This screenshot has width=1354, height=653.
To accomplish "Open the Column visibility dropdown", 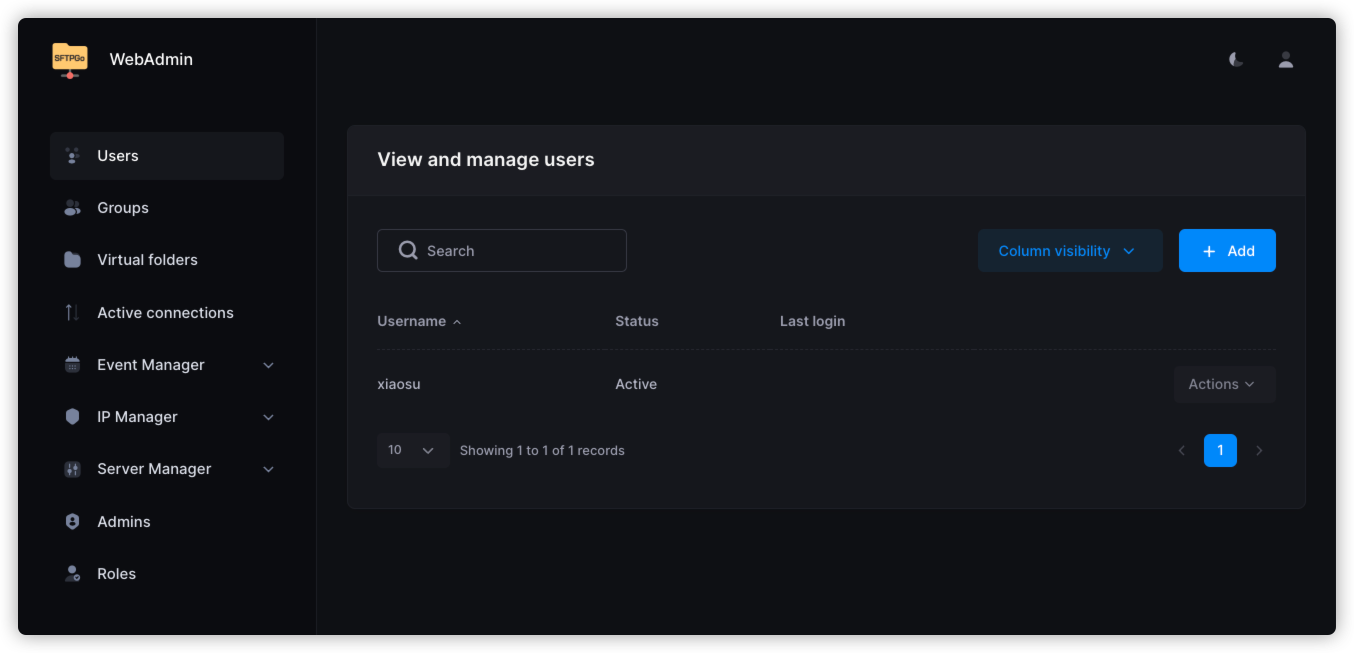I will (x=1069, y=251).
